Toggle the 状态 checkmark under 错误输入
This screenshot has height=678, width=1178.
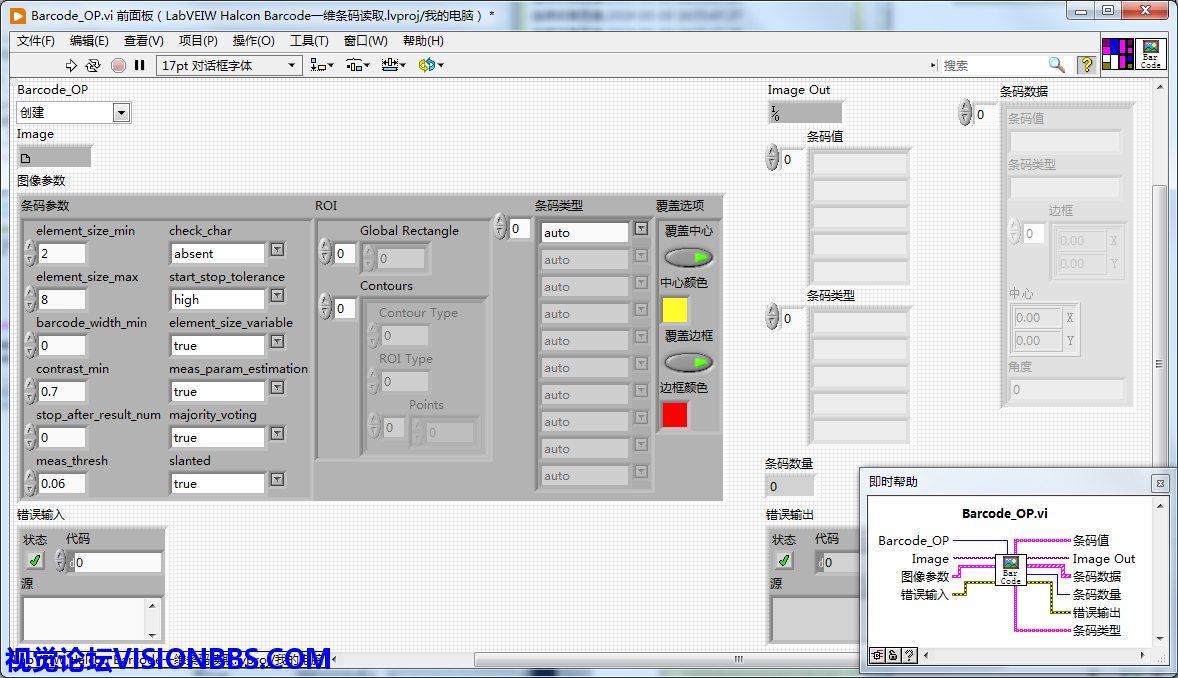(x=35, y=561)
